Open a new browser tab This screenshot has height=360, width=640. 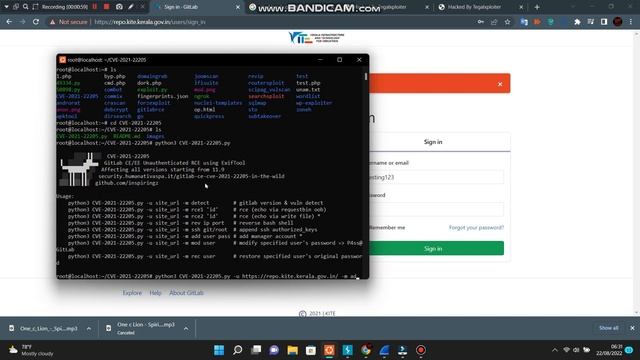pos(537,7)
